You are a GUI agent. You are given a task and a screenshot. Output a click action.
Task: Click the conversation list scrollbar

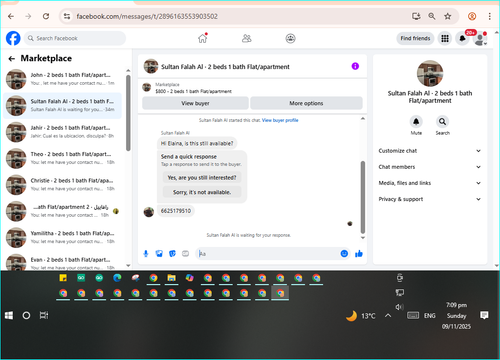coord(128,113)
